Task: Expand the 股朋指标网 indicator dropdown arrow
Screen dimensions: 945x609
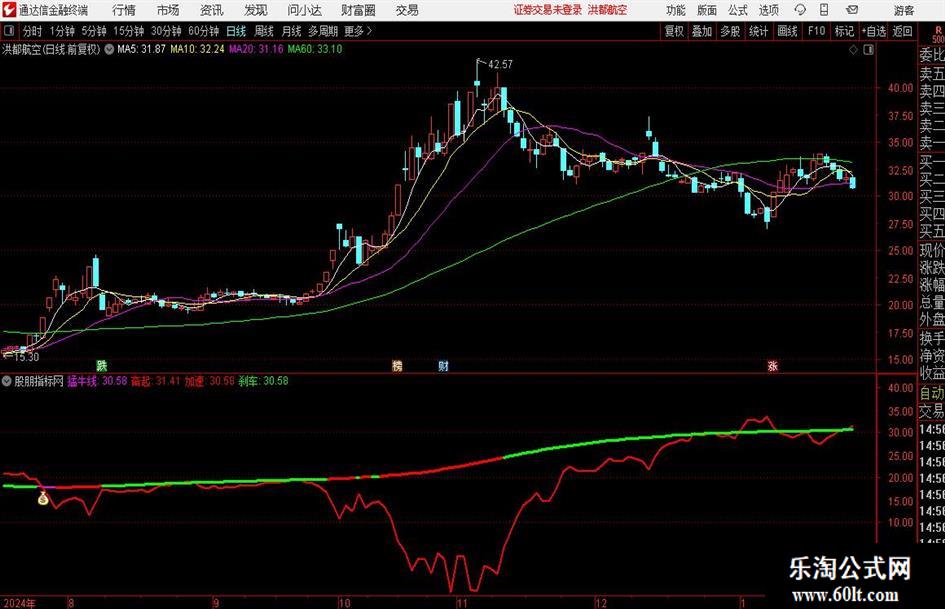Action: (7, 381)
